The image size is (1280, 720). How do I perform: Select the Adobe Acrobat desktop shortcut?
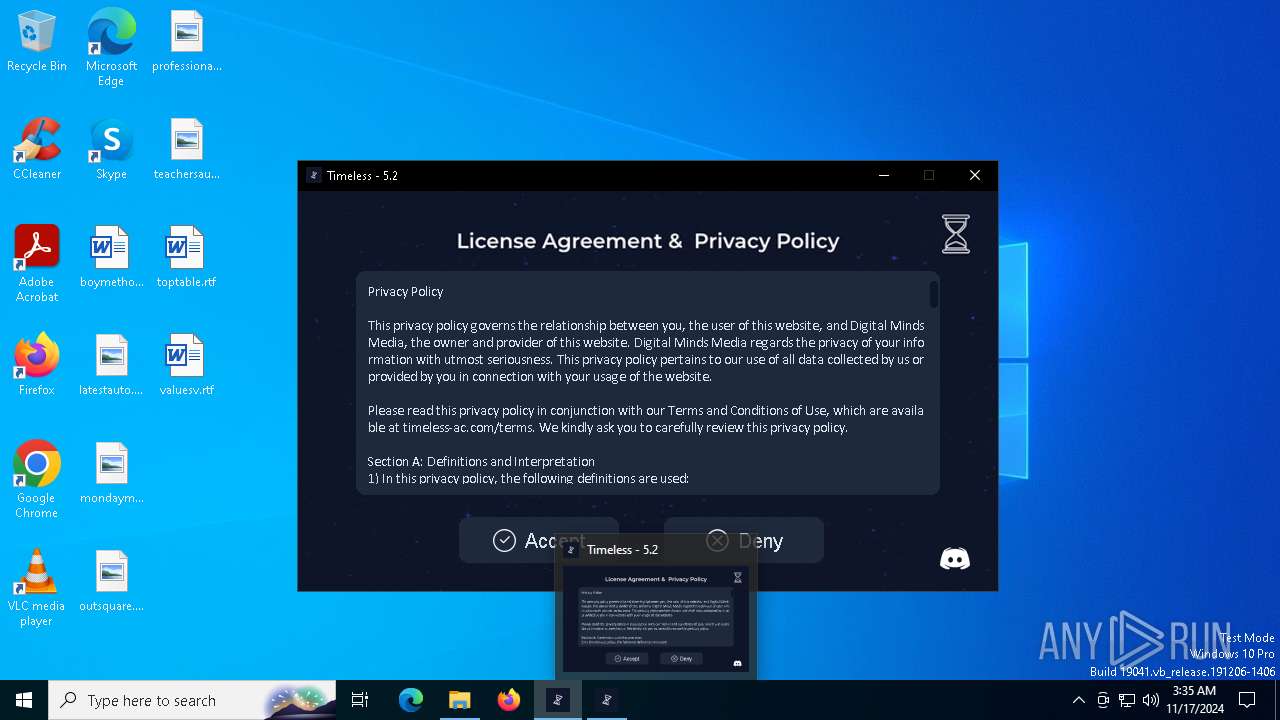[37, 264]
